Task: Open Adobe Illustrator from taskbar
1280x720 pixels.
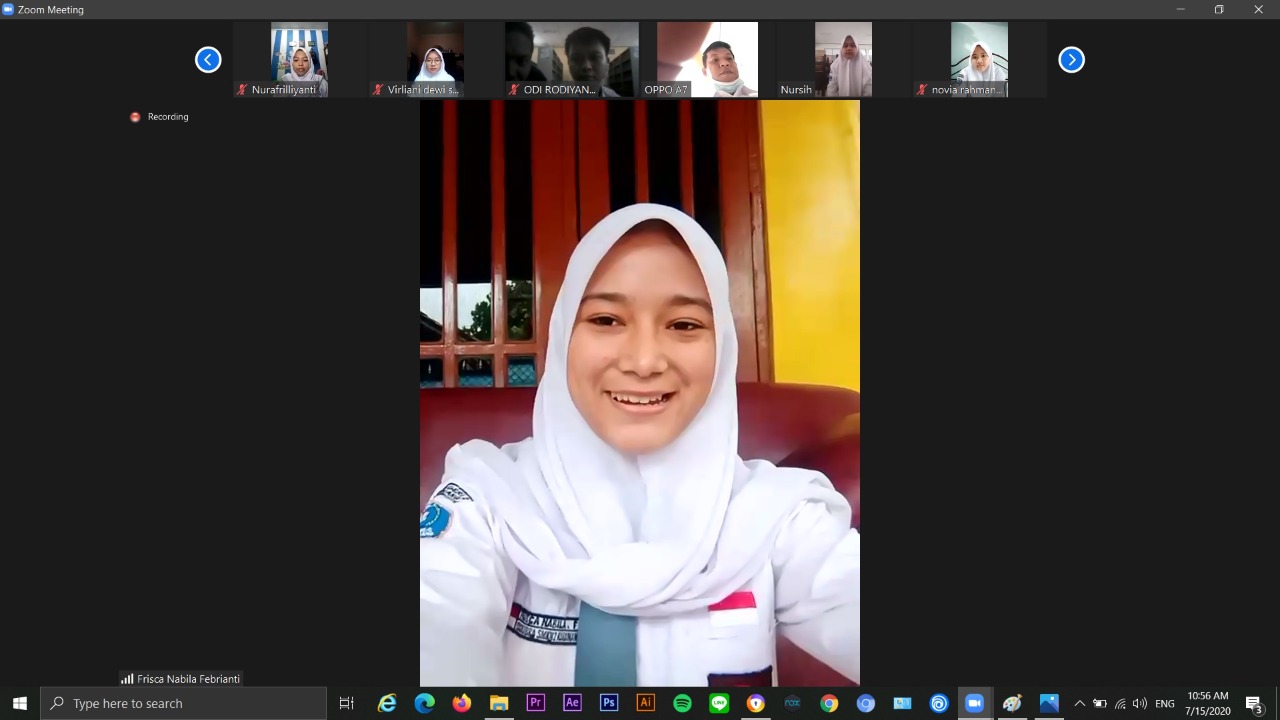Action: [646, 703]
